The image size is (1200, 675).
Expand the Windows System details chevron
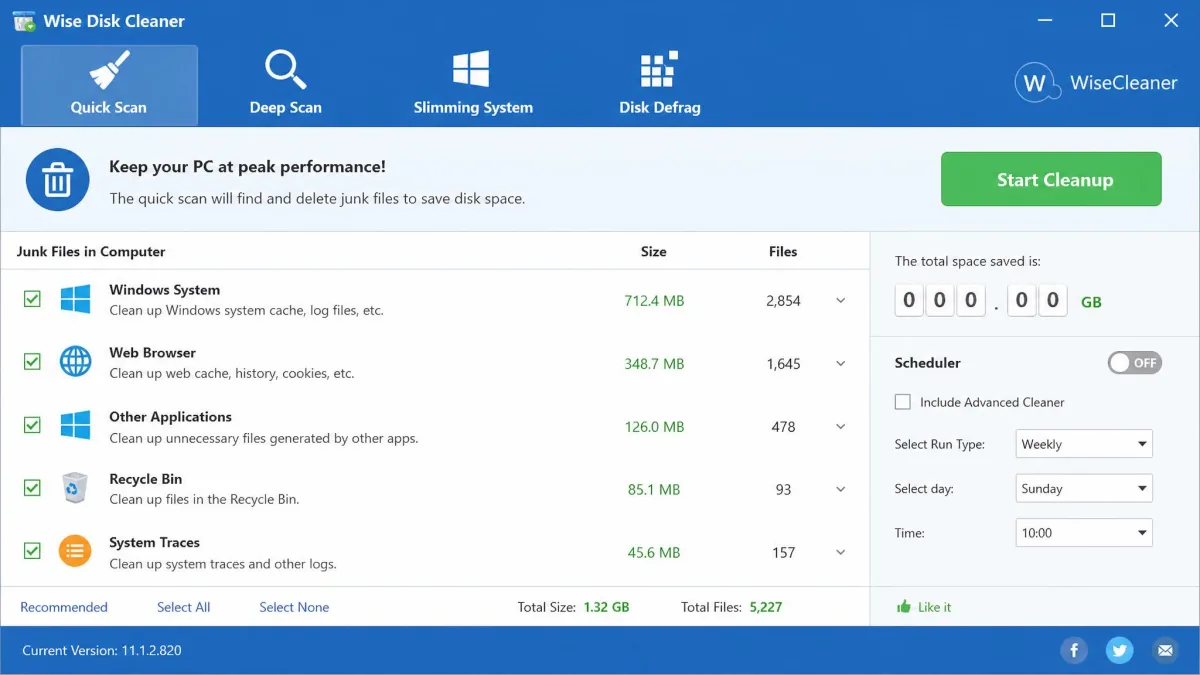[x=840, y=300]
